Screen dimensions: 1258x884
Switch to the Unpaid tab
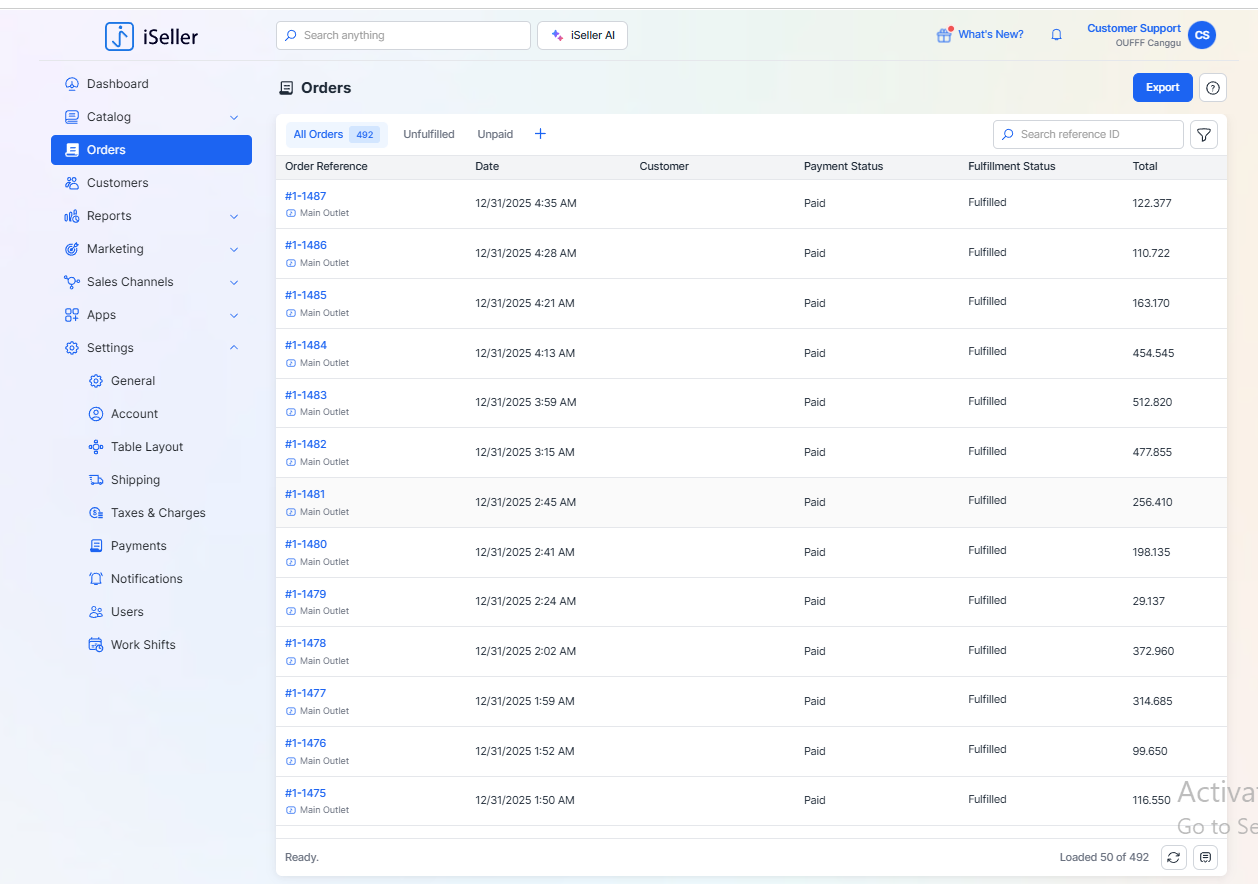click(x=495, y=134)
